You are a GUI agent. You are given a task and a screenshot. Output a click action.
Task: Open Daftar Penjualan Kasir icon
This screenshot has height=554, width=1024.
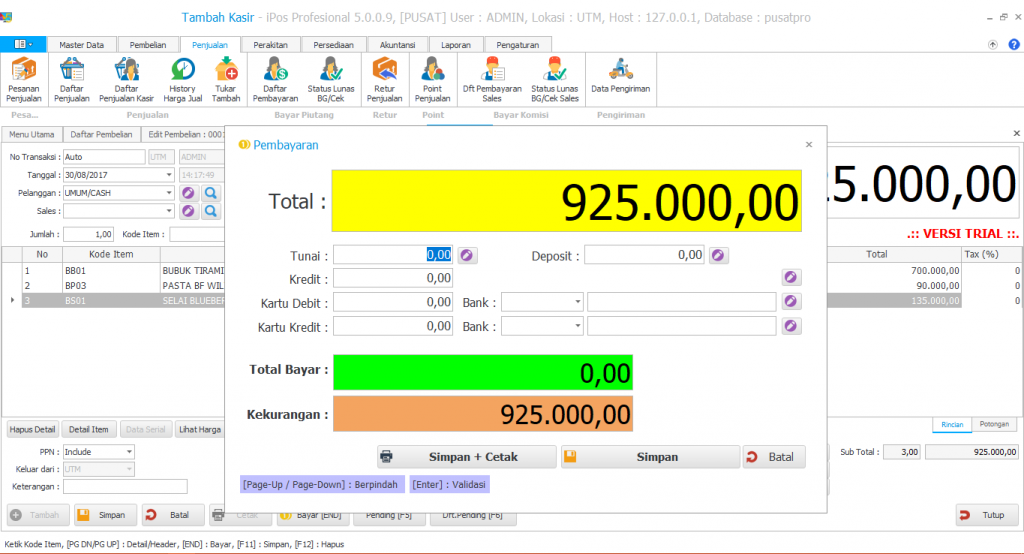126,80
